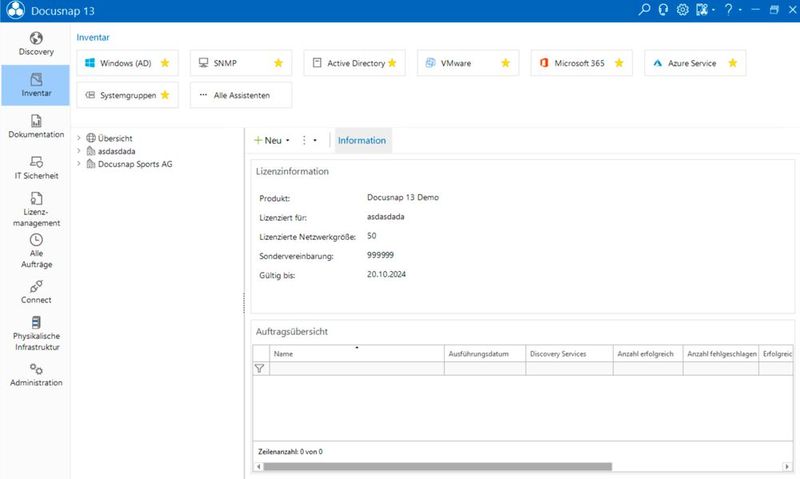Open the Connect module
The width and height of the screenshot is (800, 479).
pyautogui.click(x=35, y=292)
